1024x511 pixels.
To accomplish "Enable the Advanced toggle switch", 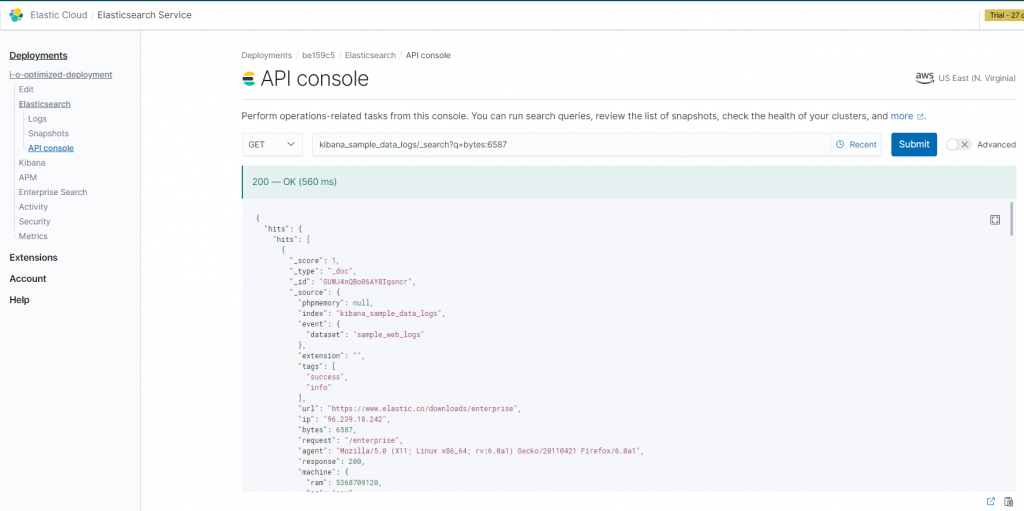I will pyautogui.click(x=958, y=145).
